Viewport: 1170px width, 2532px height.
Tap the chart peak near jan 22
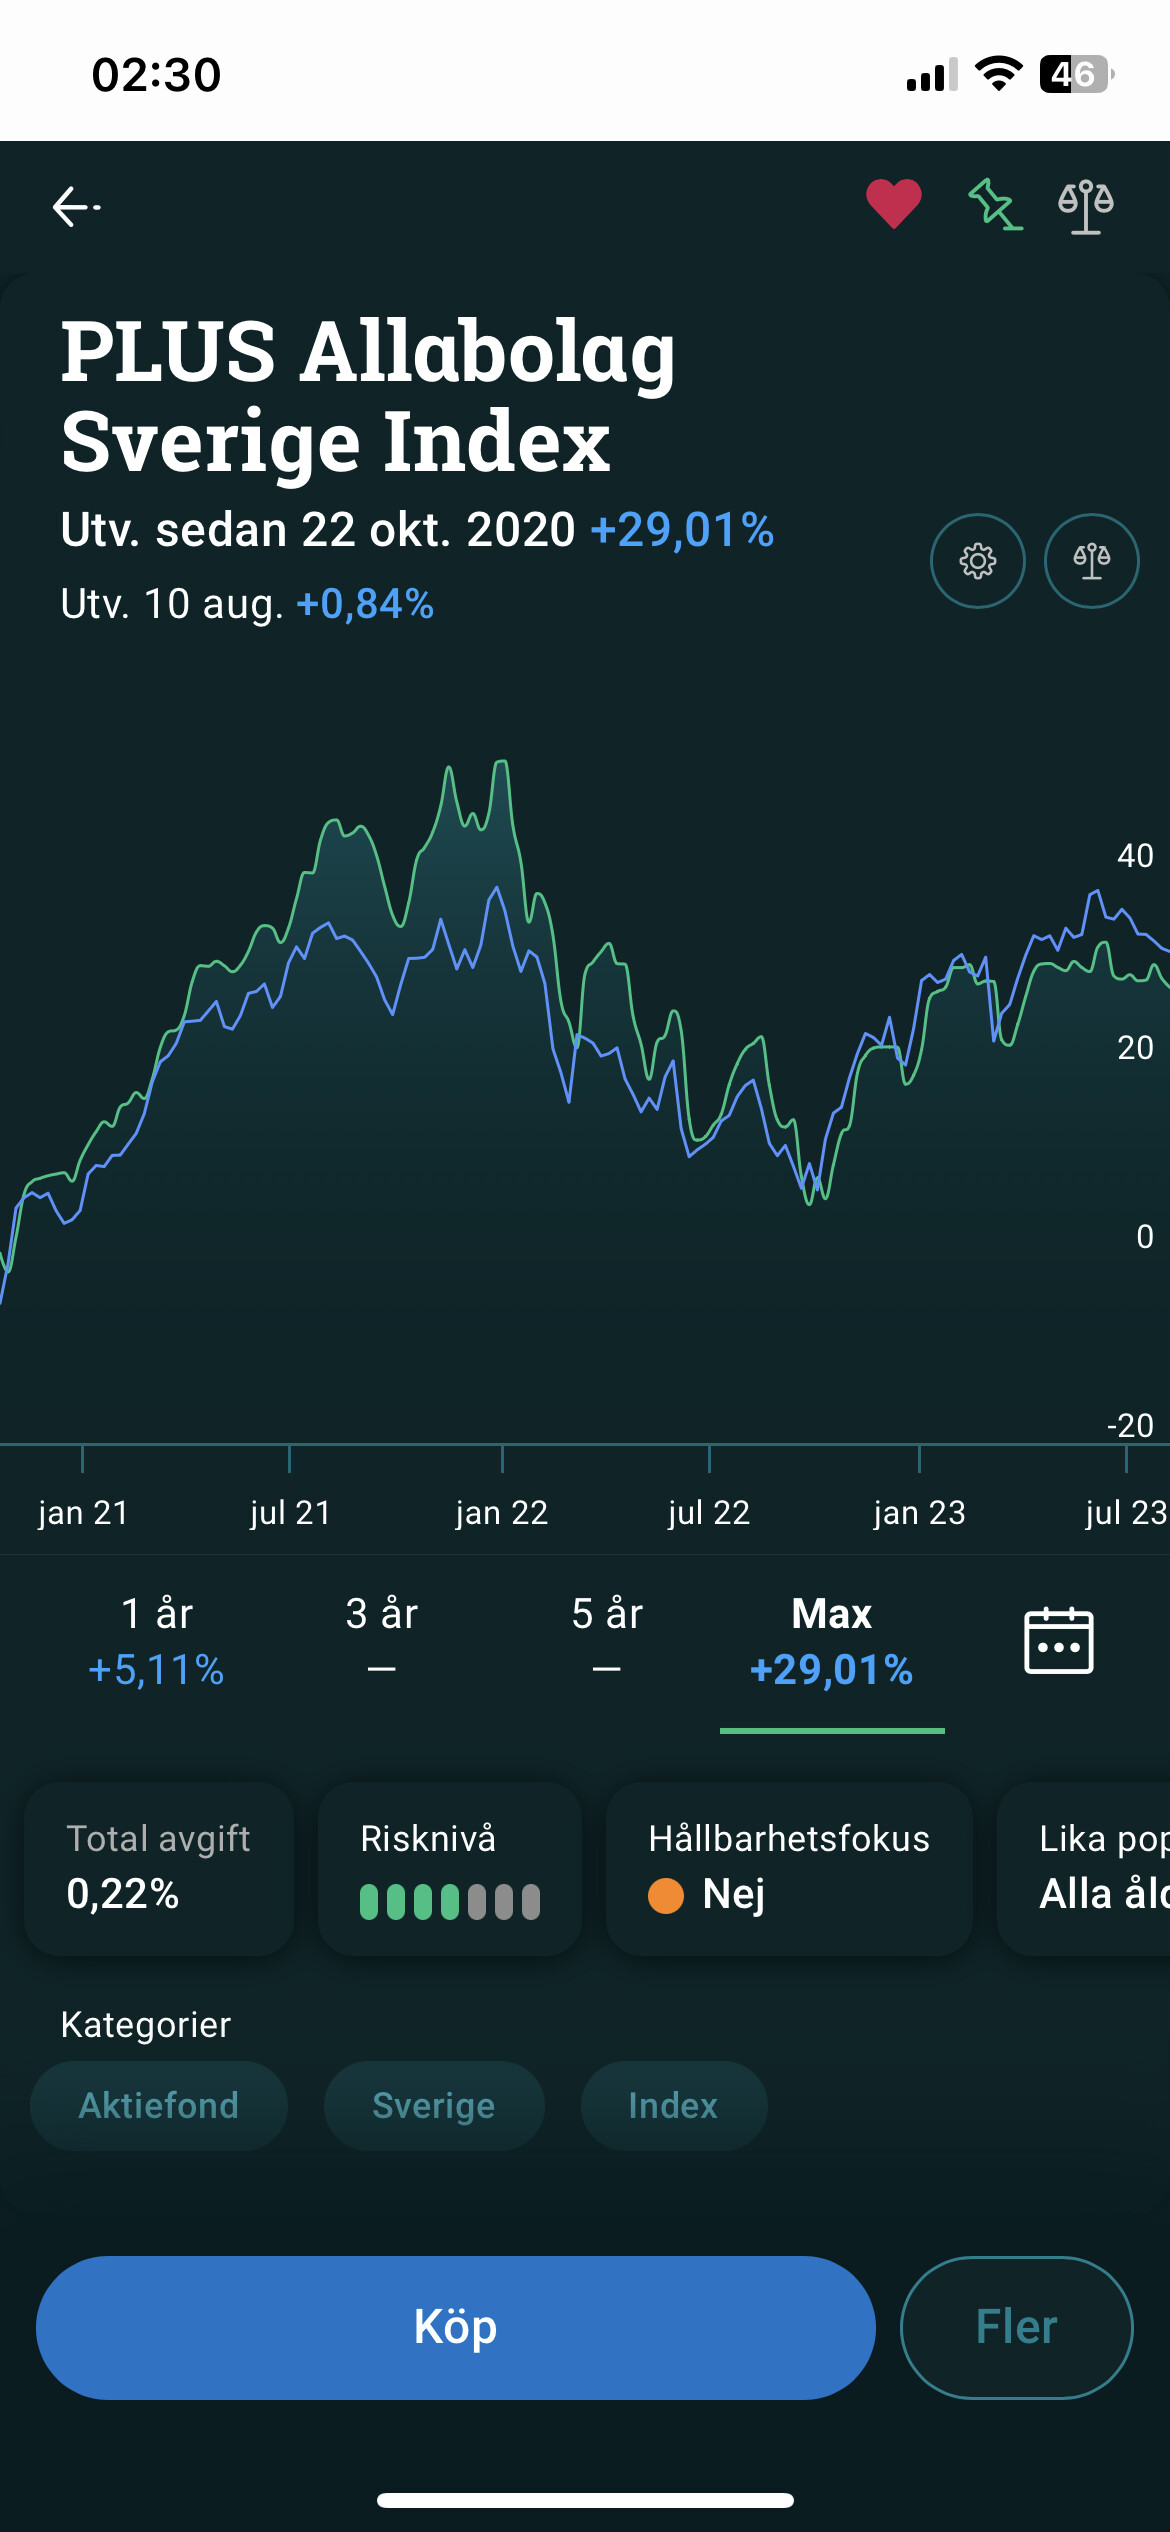coord(501,764)
